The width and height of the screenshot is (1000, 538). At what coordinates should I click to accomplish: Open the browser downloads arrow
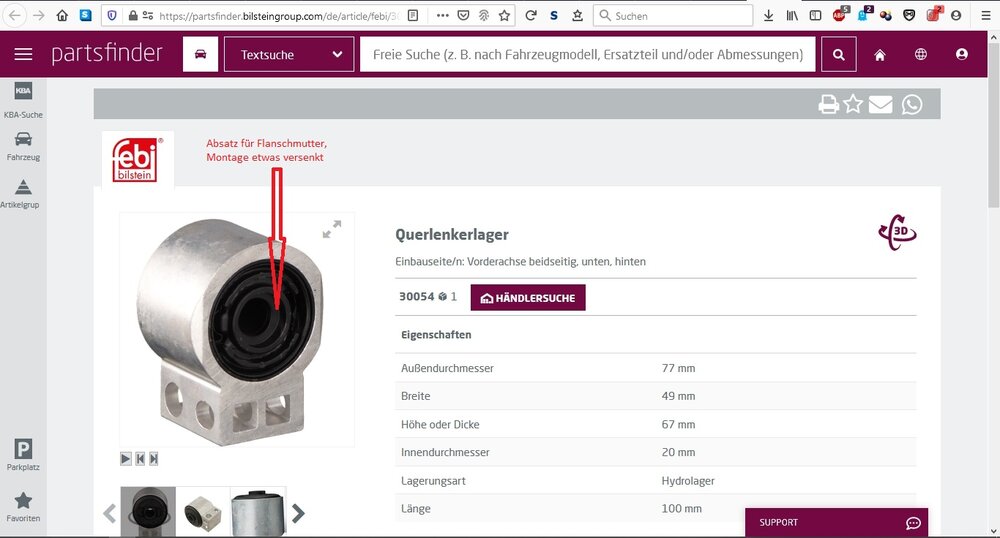(x=768, y=15)
